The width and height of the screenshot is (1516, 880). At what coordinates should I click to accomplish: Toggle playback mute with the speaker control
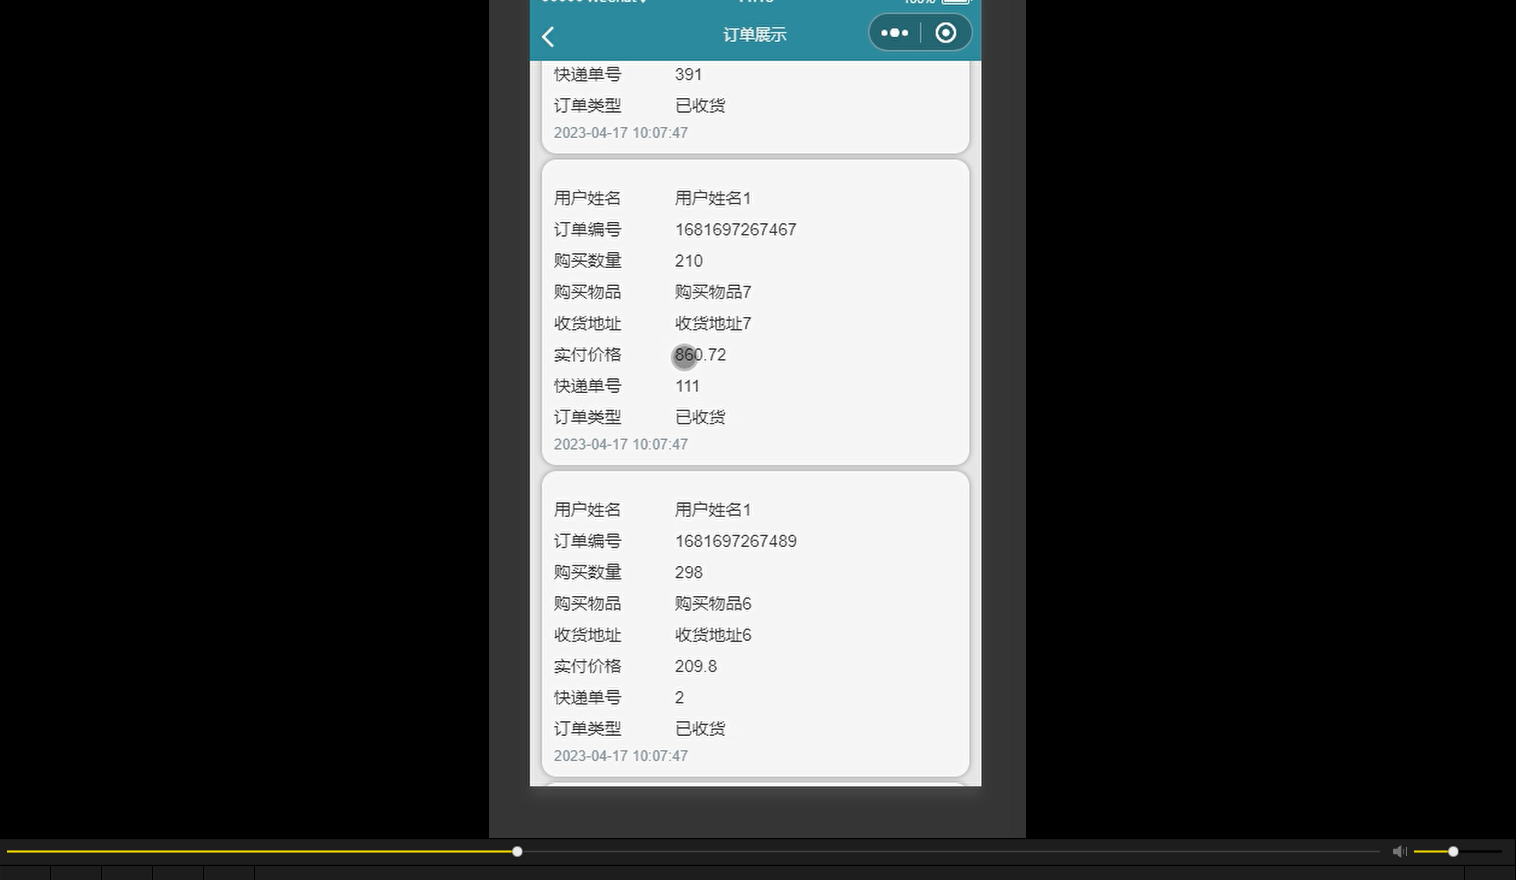pos(1399,851)
